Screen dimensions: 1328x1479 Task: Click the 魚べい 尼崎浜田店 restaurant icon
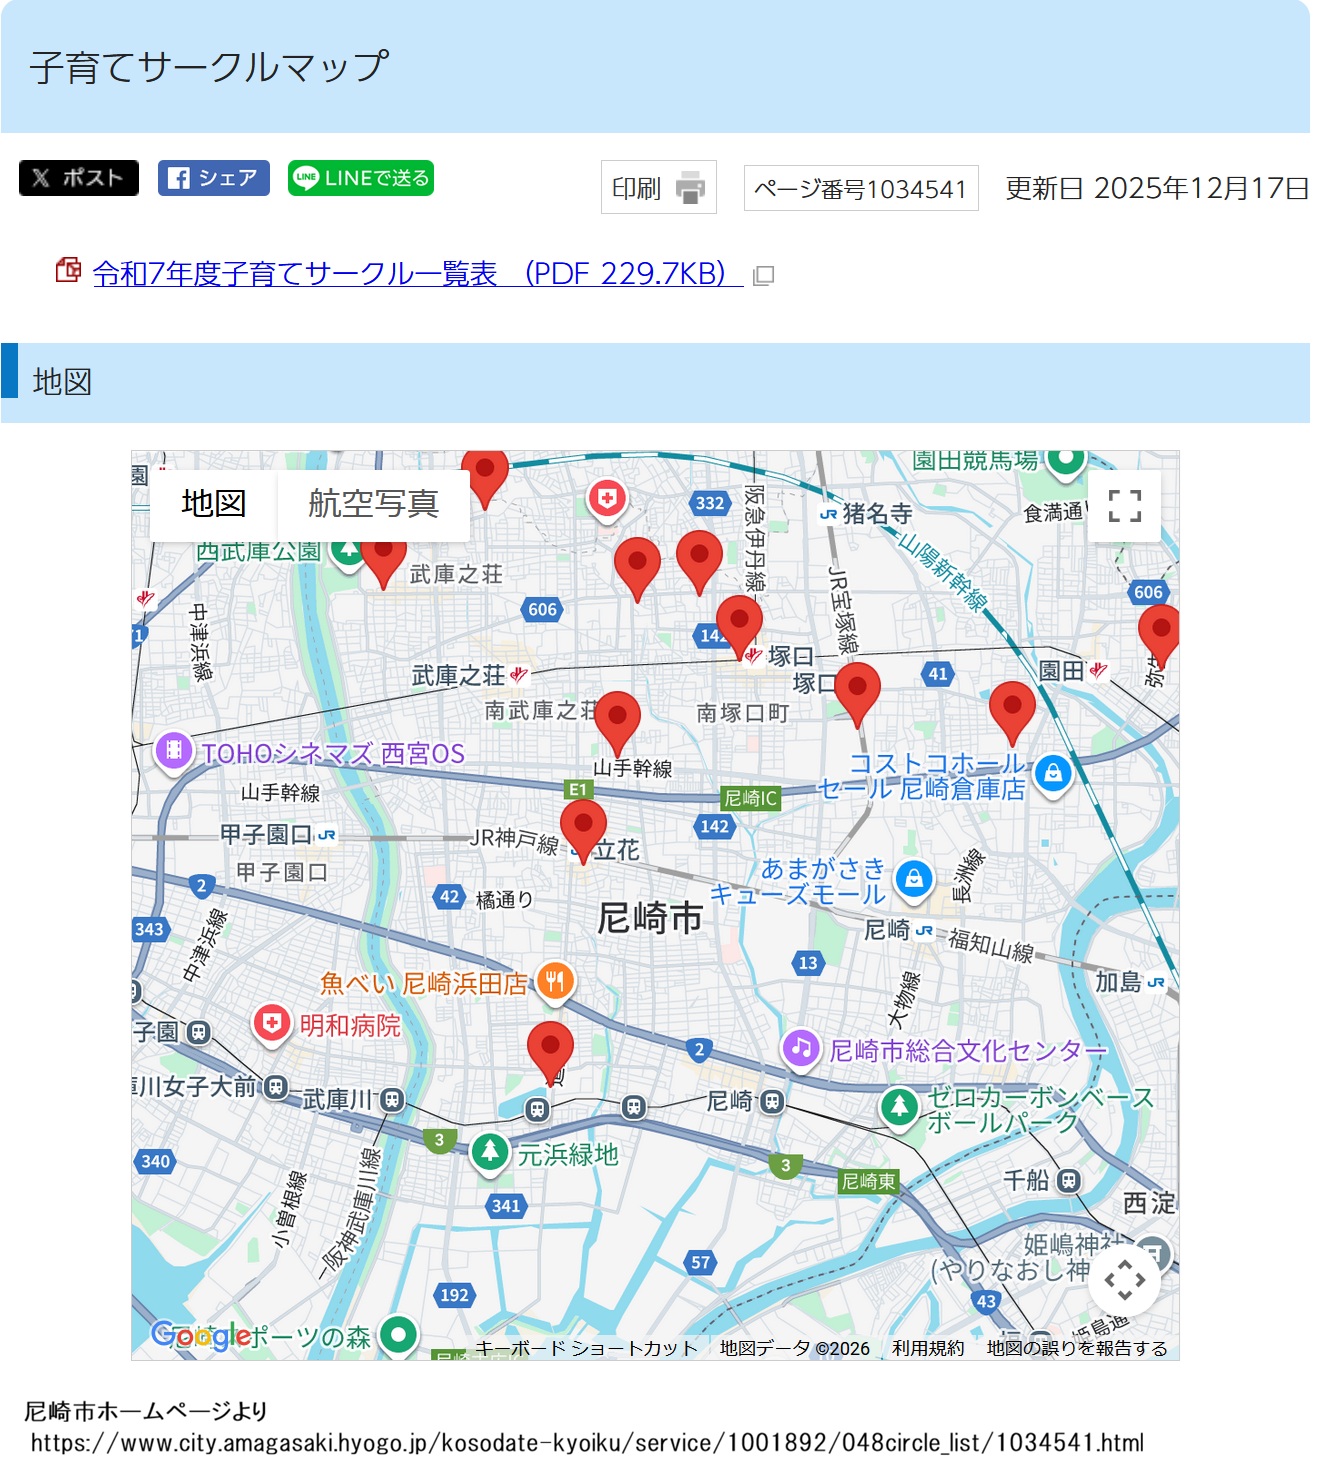tap(555, 981)
